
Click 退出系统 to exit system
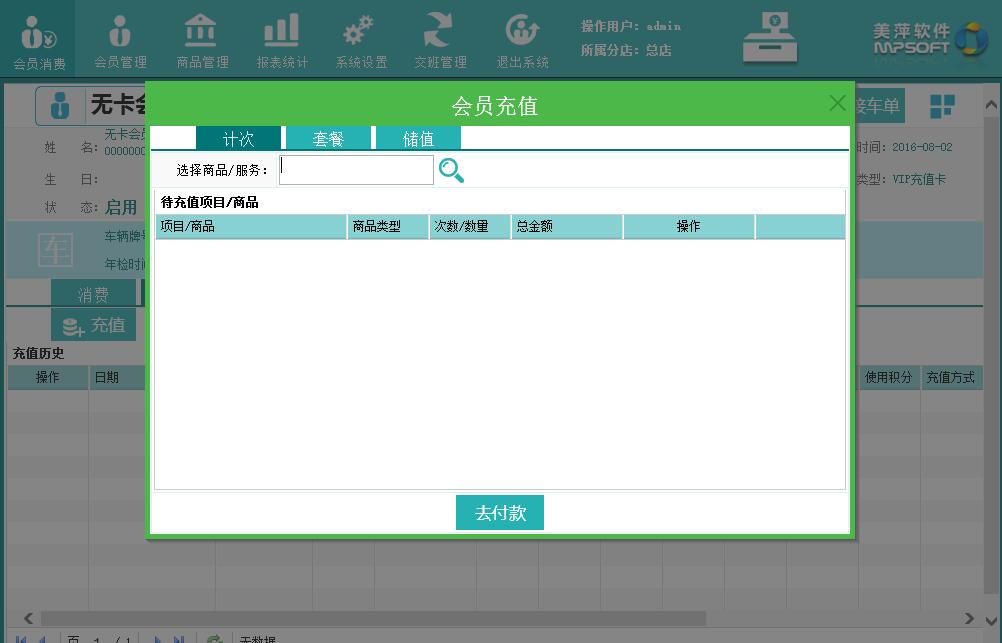coord(522,42)
